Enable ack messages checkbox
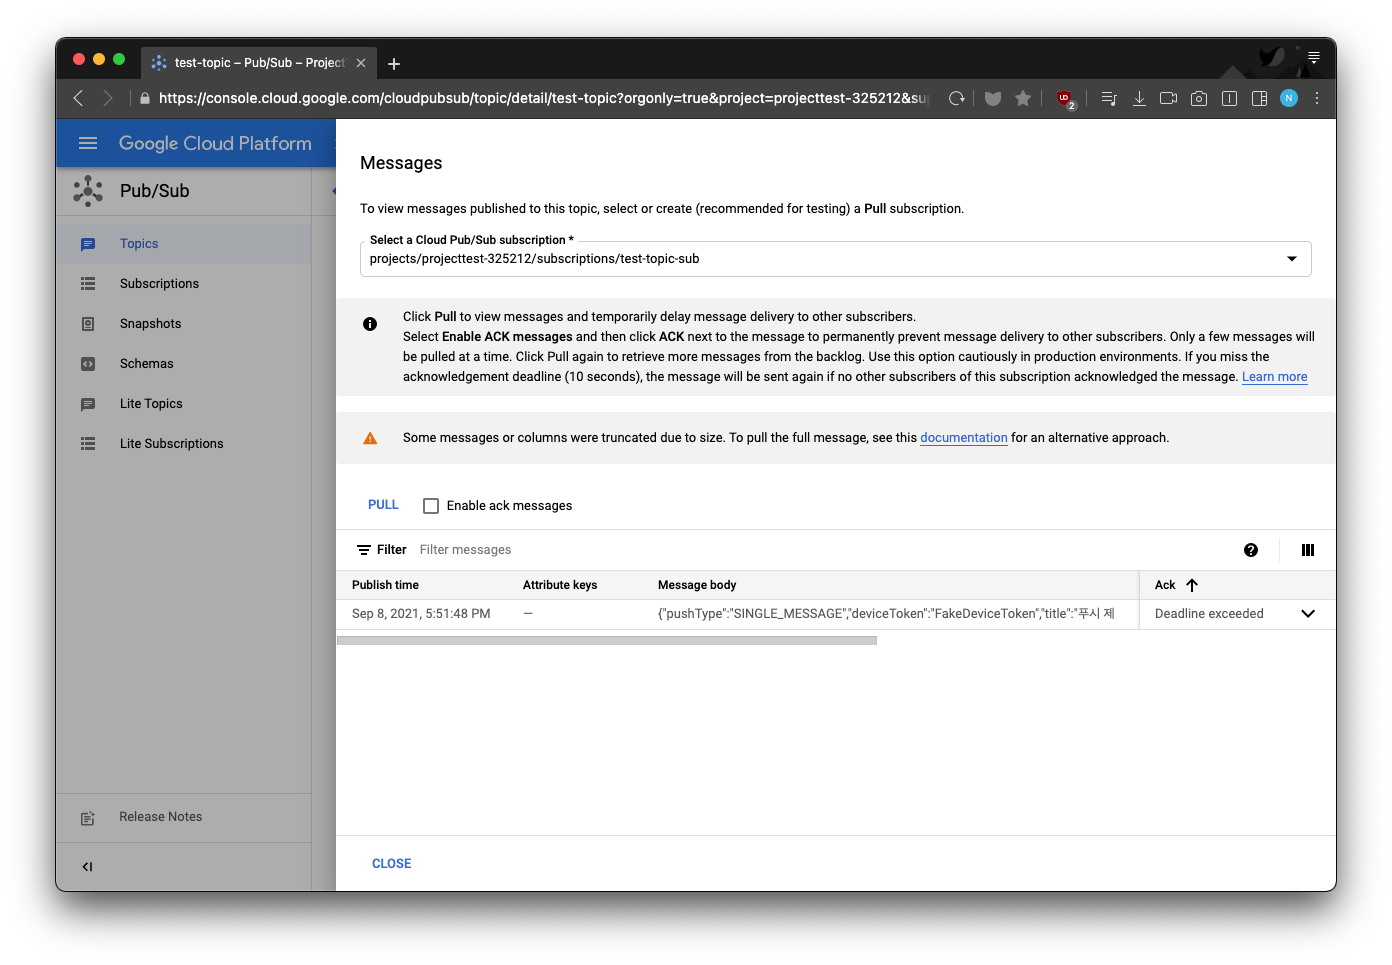This screenshot has width=1392, height=965. pyautogui.click(x=431, y=506)
